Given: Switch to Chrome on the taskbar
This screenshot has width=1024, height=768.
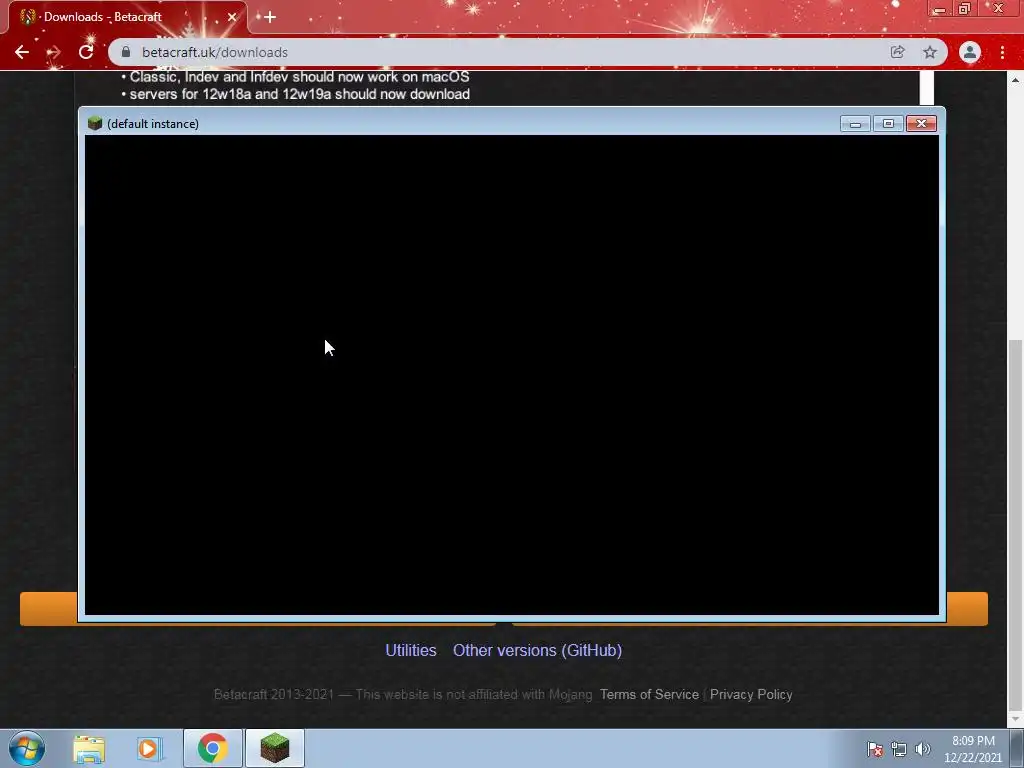Looking at the screenshot, I should (212, 748).
